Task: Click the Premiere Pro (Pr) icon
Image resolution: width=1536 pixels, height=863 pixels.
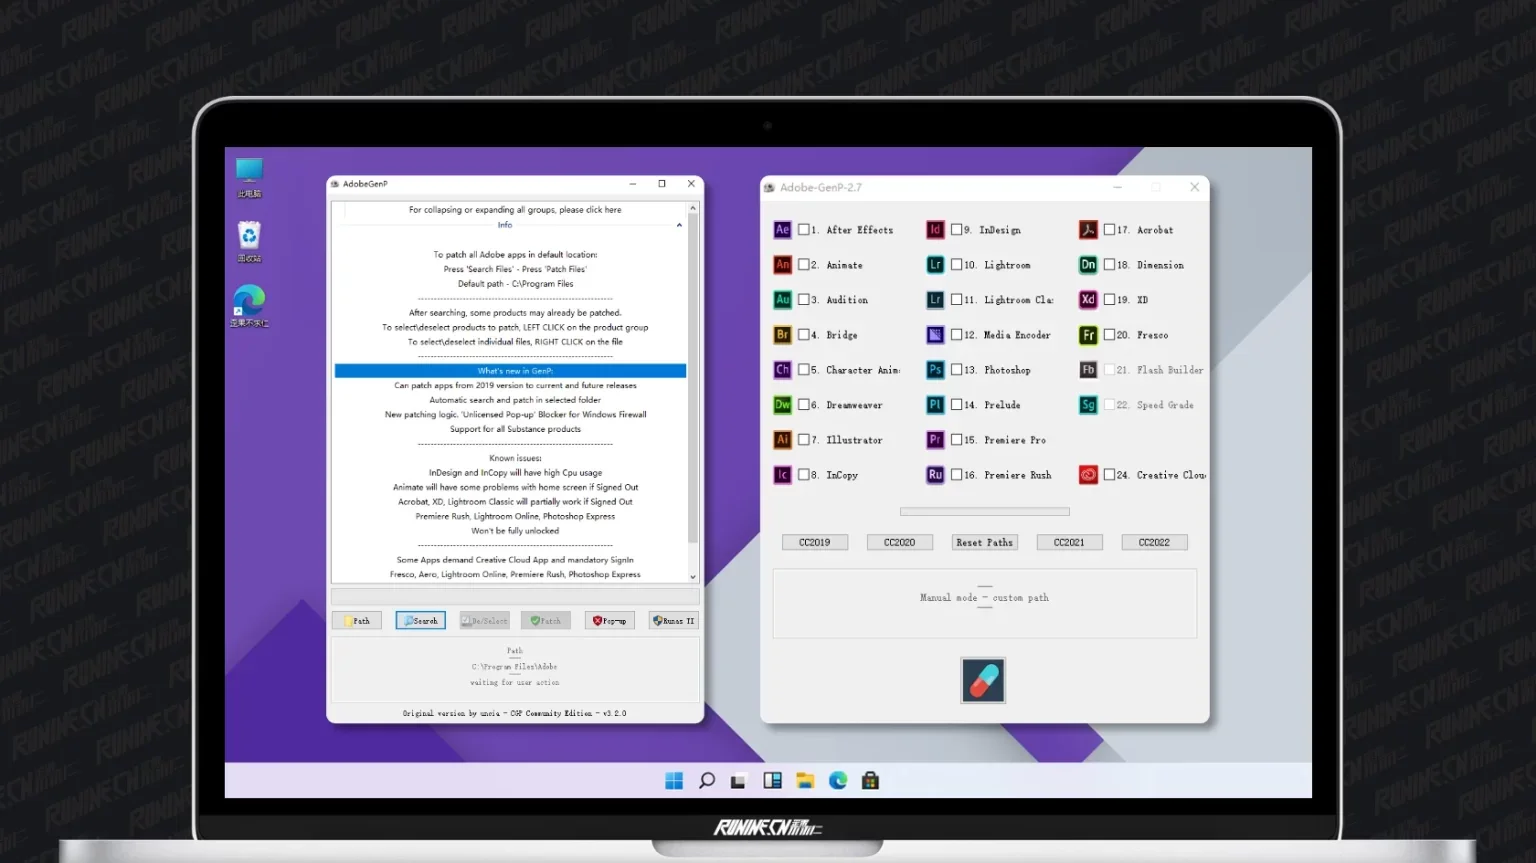Action: tap(935, 440)
